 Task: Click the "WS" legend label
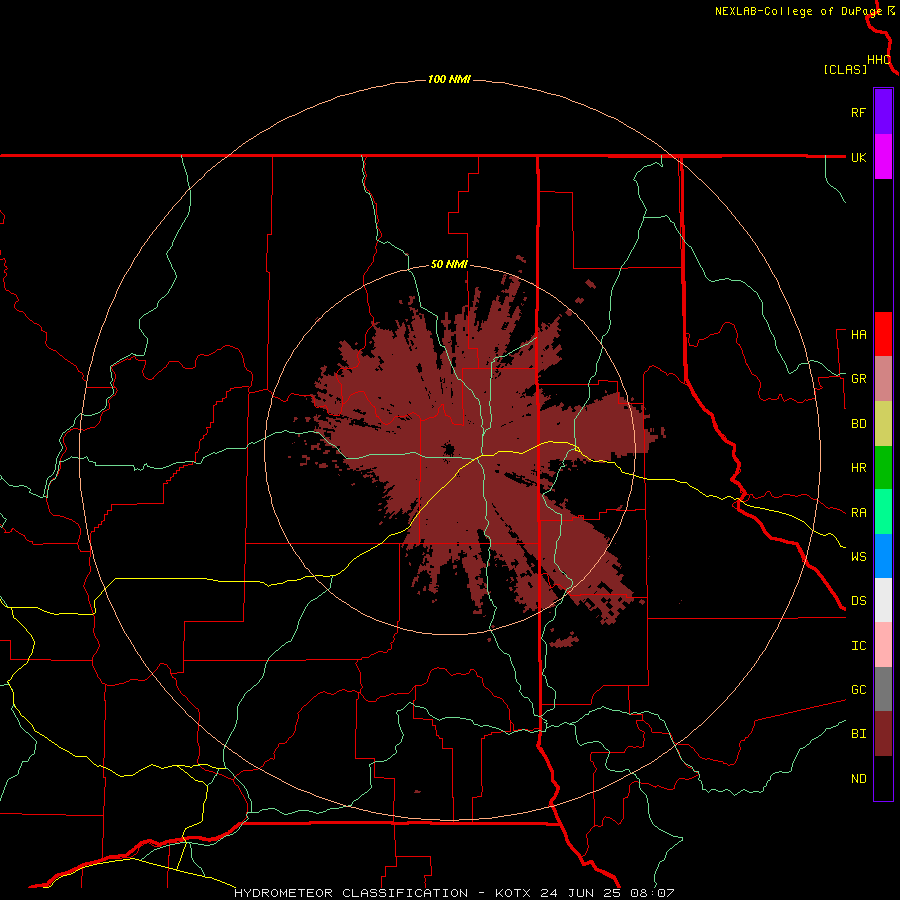(858, 557)
